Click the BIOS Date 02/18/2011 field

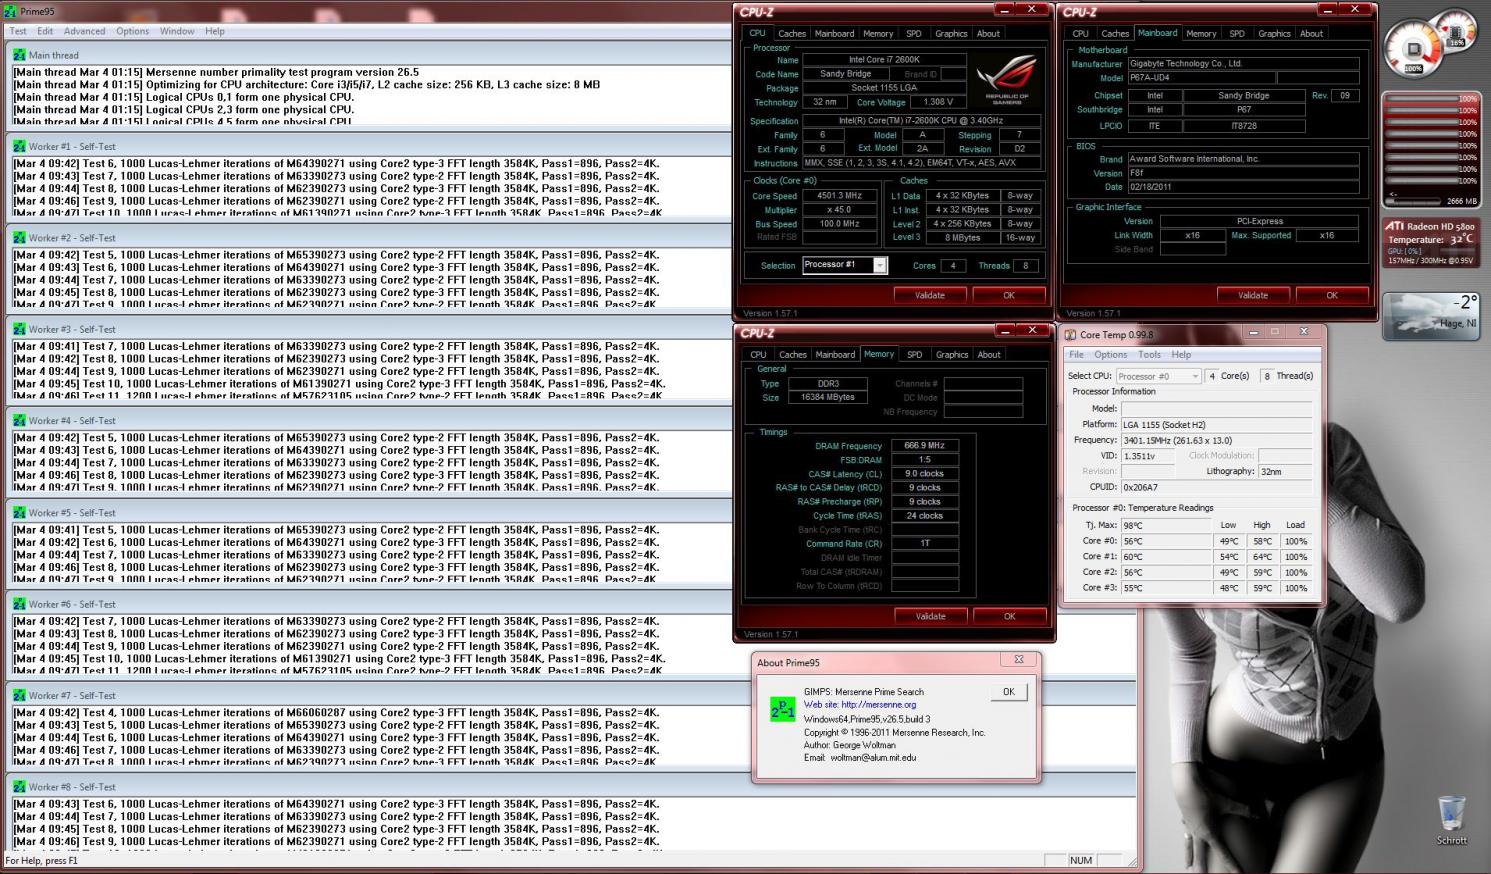point(1243,187)
